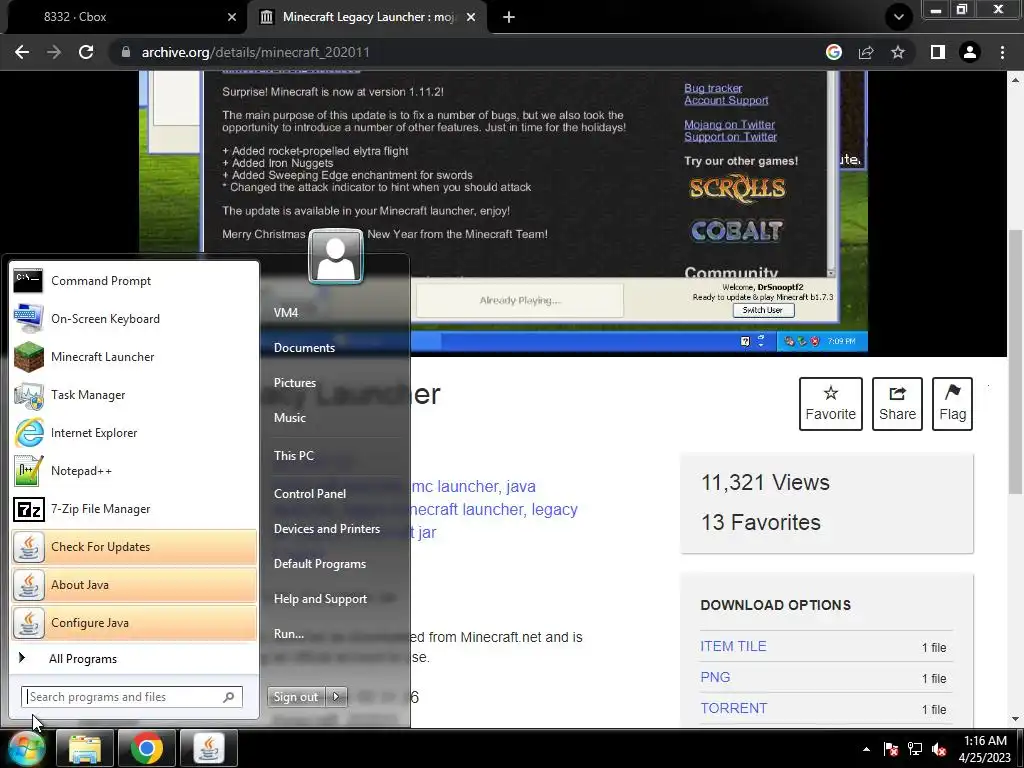Close the Minecraft Legacy Launcher tab
The height and width of the screenshot is (768, 1024).
[x=471, y=17]
